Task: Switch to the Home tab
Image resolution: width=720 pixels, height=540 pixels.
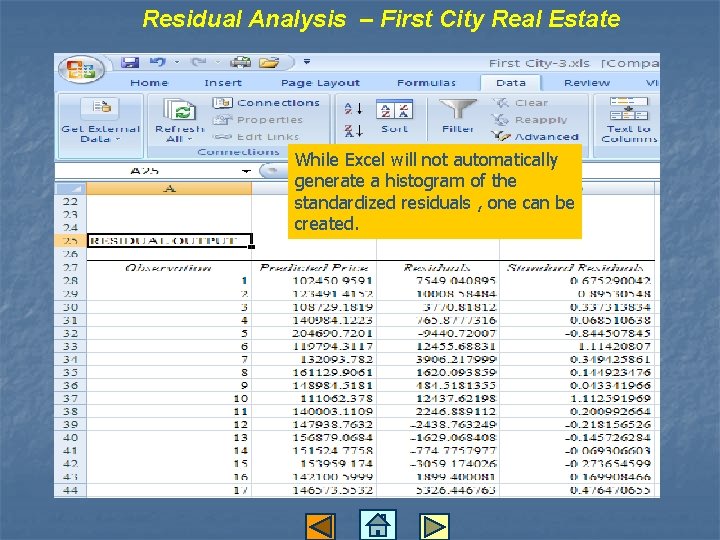Action: 149,83
